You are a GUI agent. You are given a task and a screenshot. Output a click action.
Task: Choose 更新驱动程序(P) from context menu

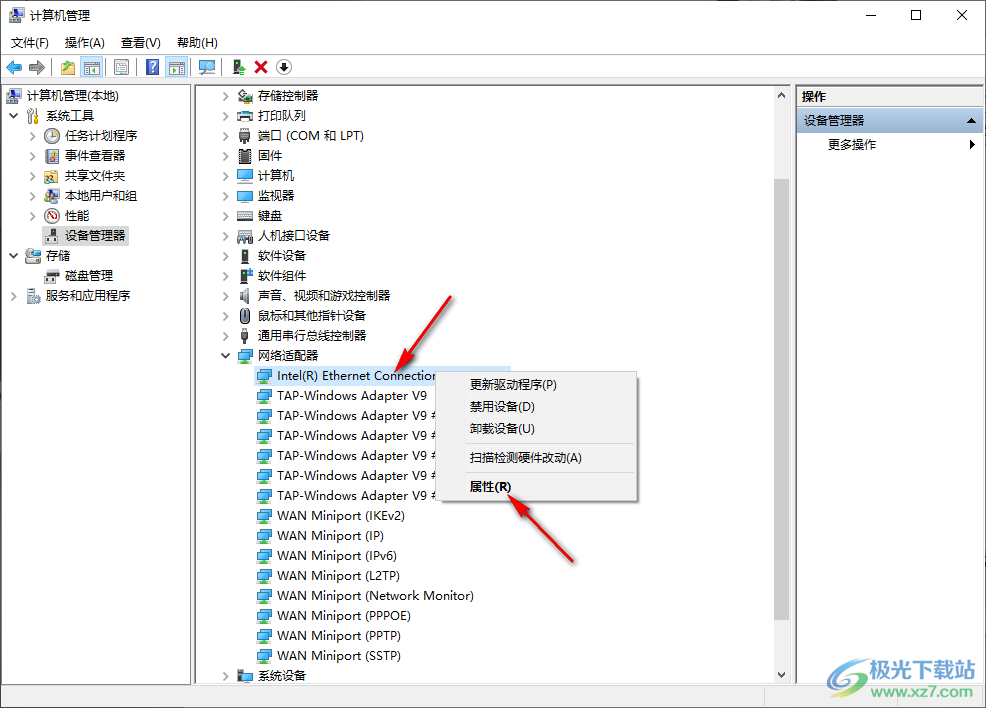tap(536, 385)
